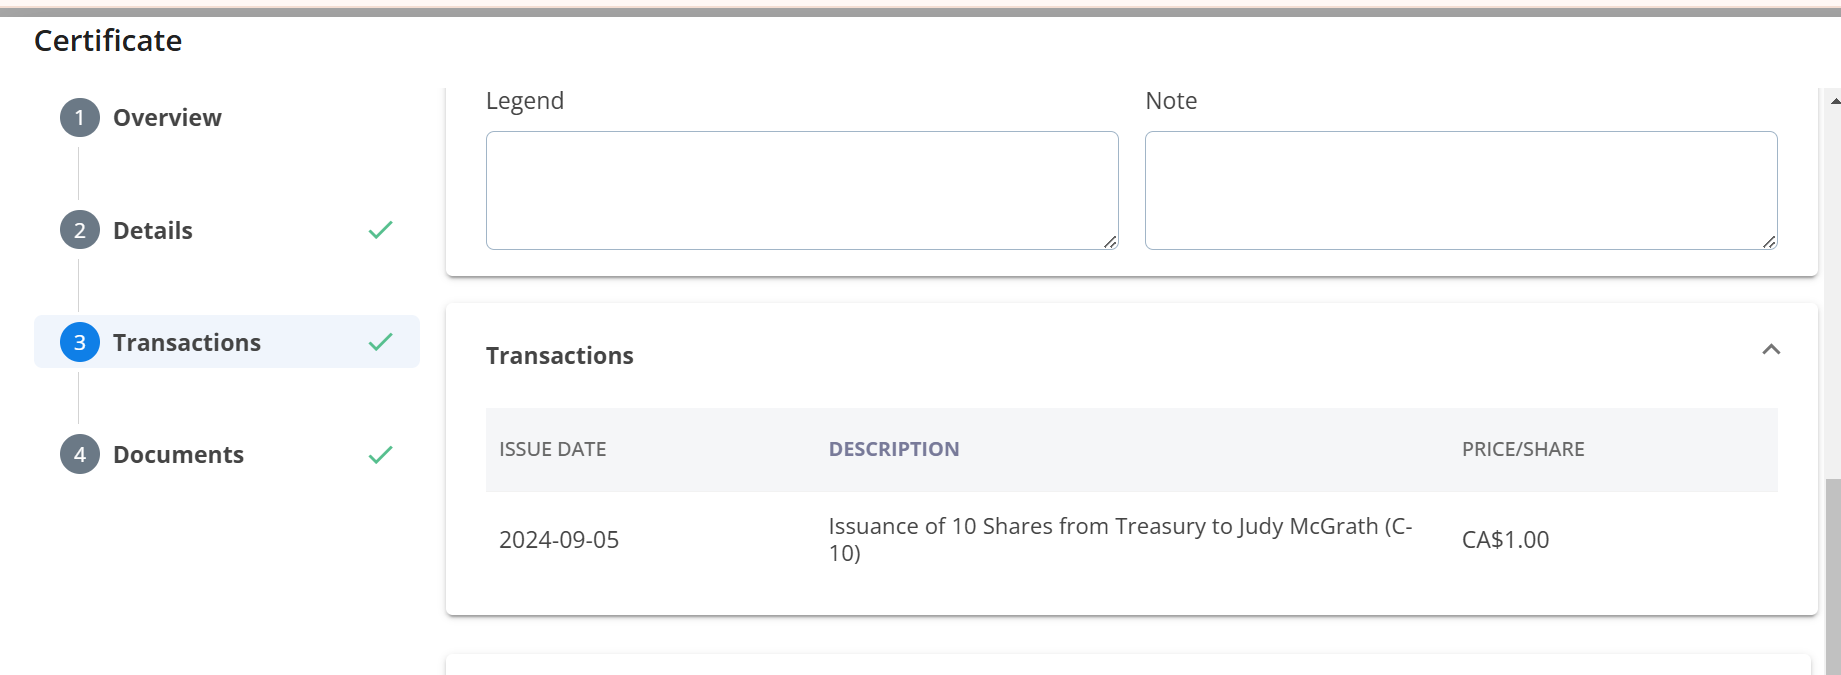Click the step 2 circle beside Details
1841x675 pixels.
(80, 230)
